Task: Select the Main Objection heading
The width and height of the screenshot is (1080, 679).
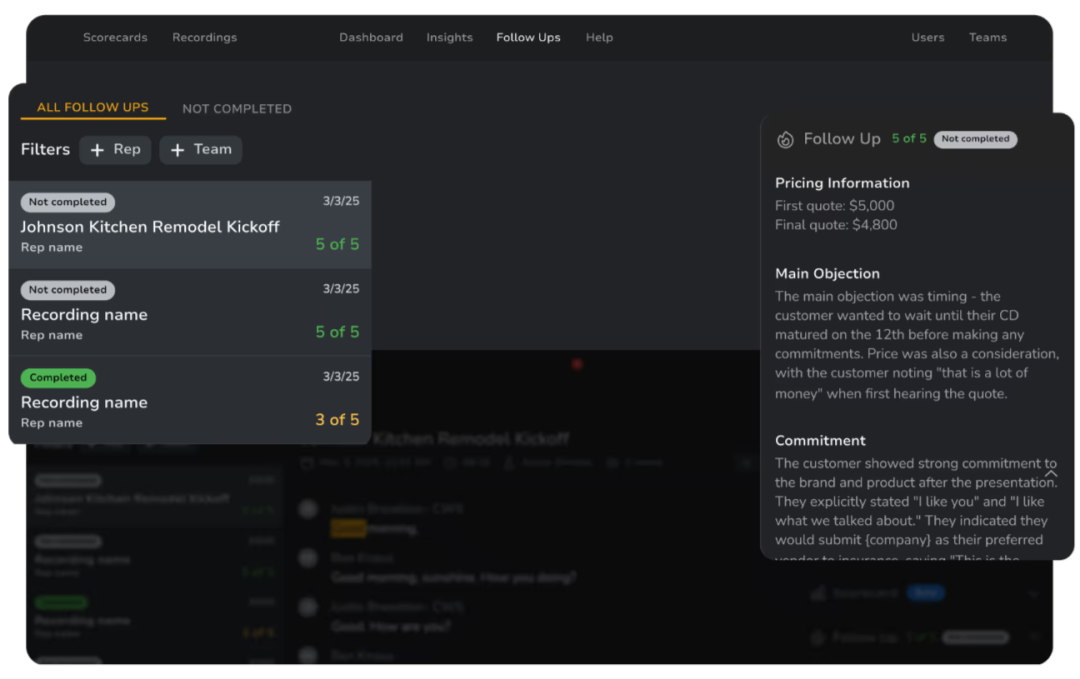Action: (x=827, y=273)
